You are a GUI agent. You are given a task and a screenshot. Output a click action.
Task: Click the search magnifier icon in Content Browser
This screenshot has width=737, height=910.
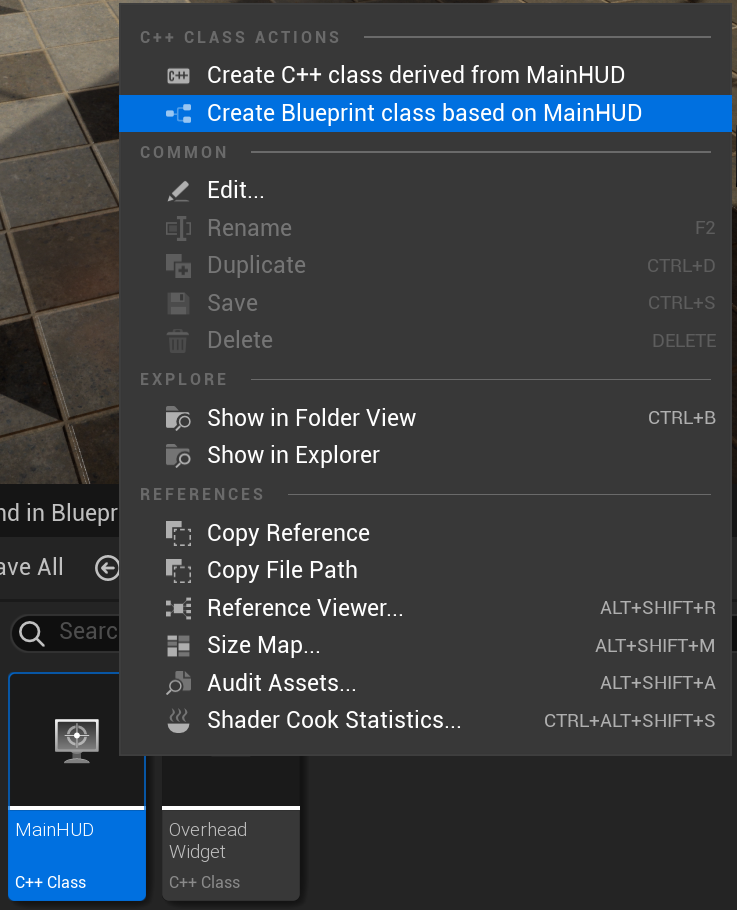[x=32, y=633]
